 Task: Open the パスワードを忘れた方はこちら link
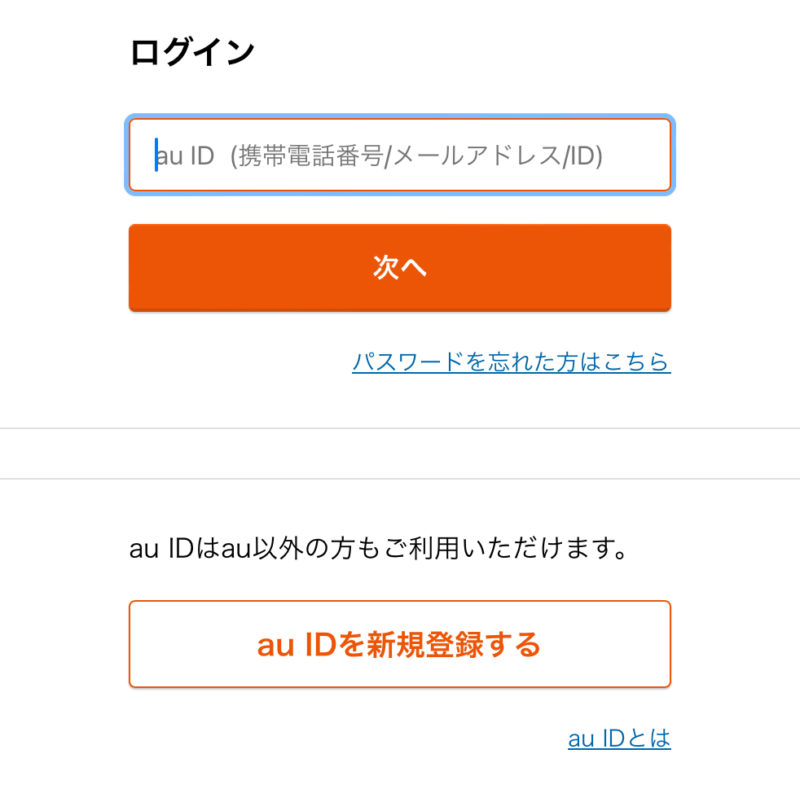tap(511, 361)
